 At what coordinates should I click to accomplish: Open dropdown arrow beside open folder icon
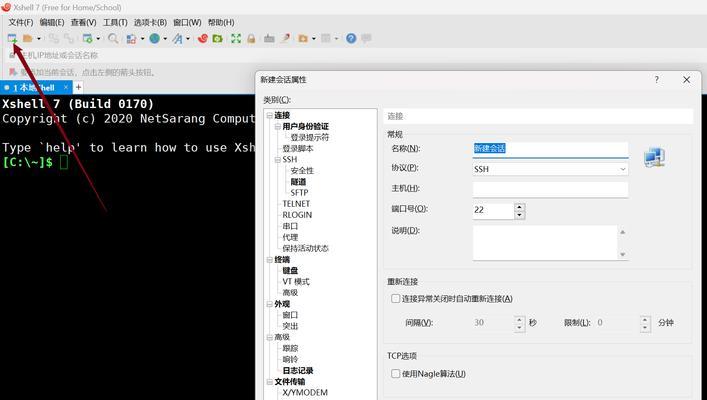39,39
